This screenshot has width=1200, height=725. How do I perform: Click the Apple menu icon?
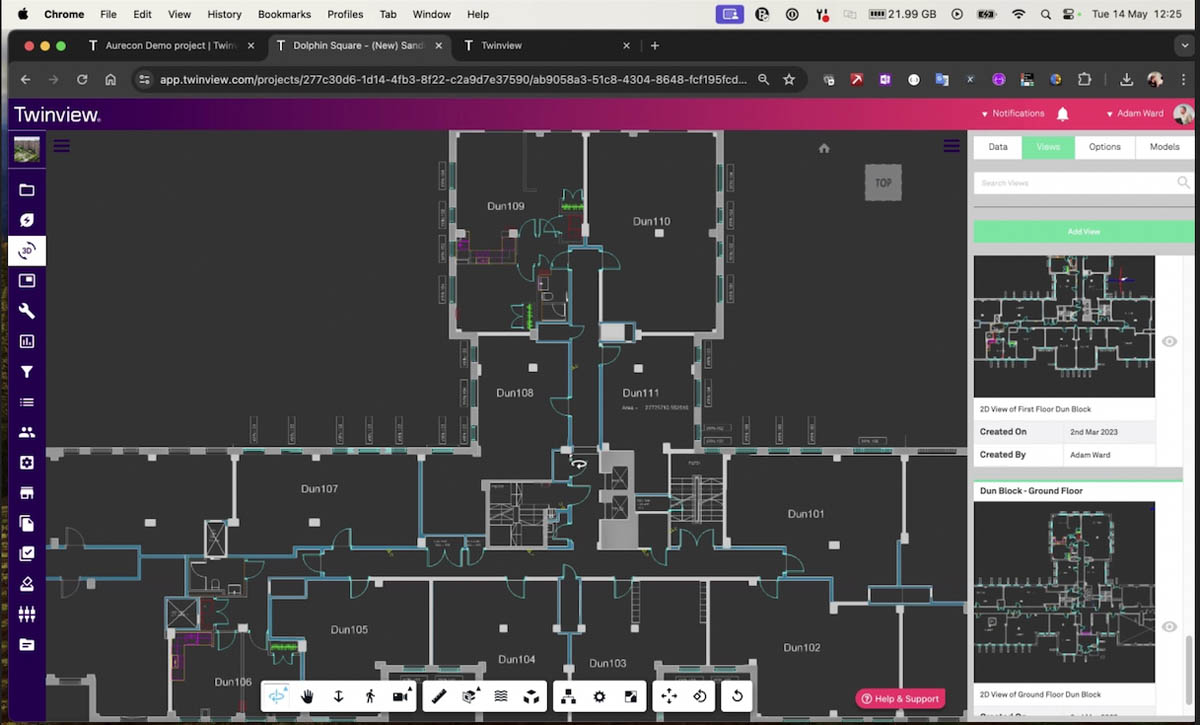(22, 15)
